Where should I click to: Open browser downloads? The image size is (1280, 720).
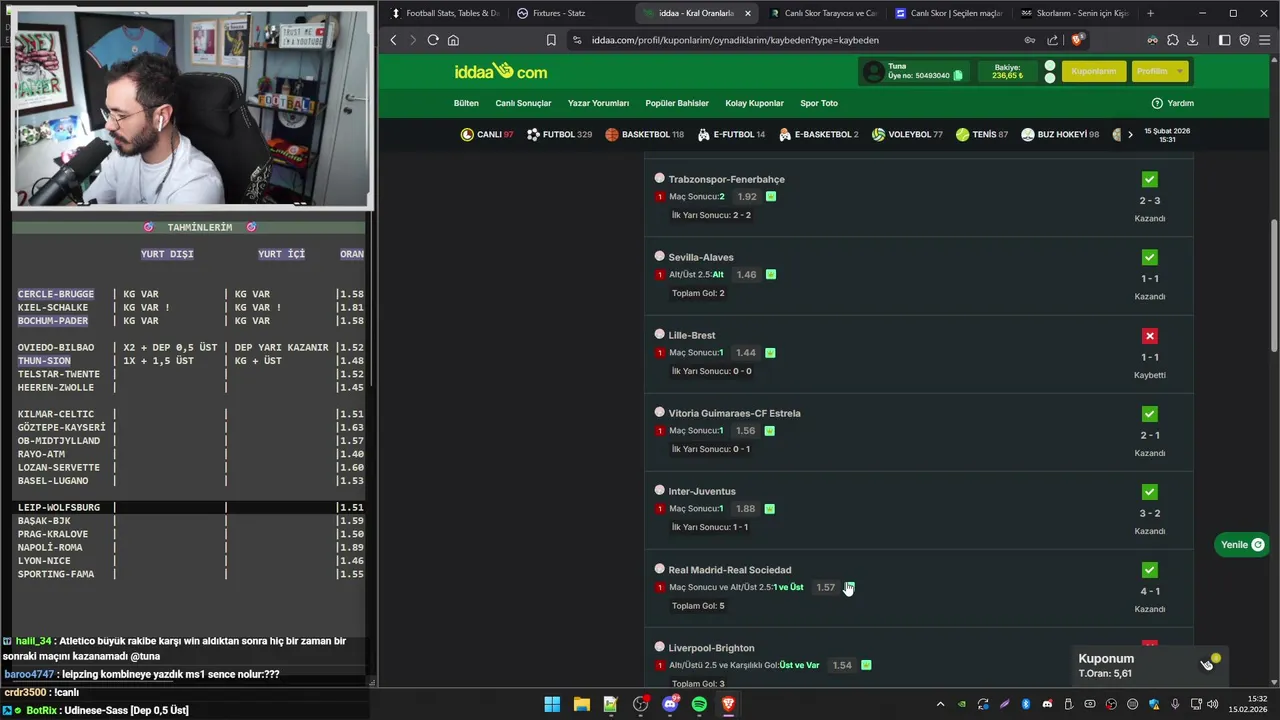1191,40
